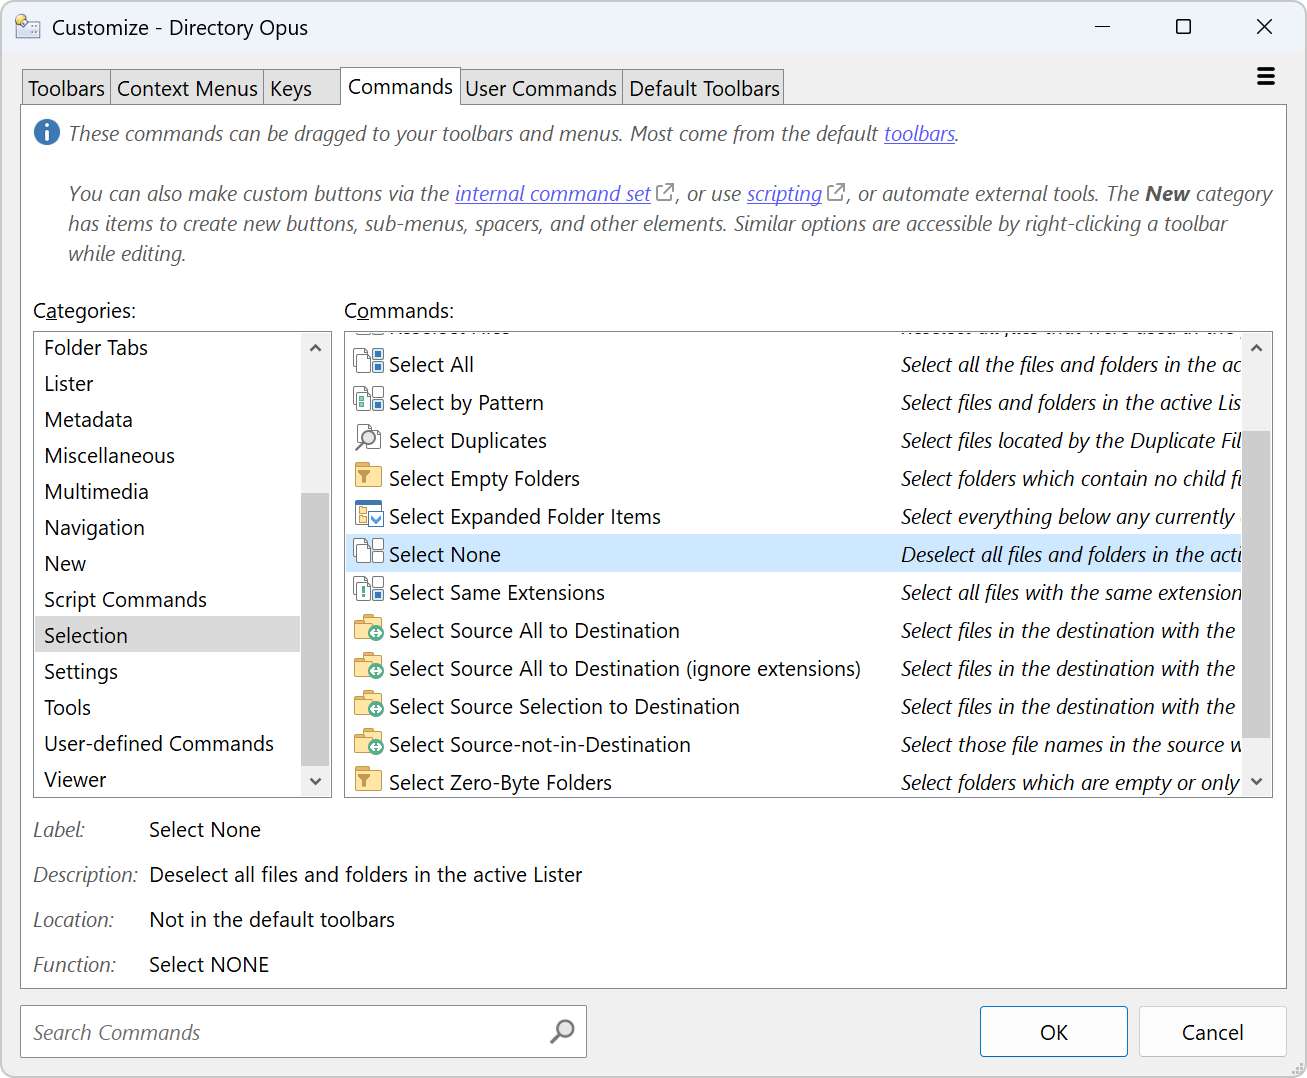Open the hamburger menu icon
This screenshot has height=1078, width=1307.
click(x=1265, y=76)
